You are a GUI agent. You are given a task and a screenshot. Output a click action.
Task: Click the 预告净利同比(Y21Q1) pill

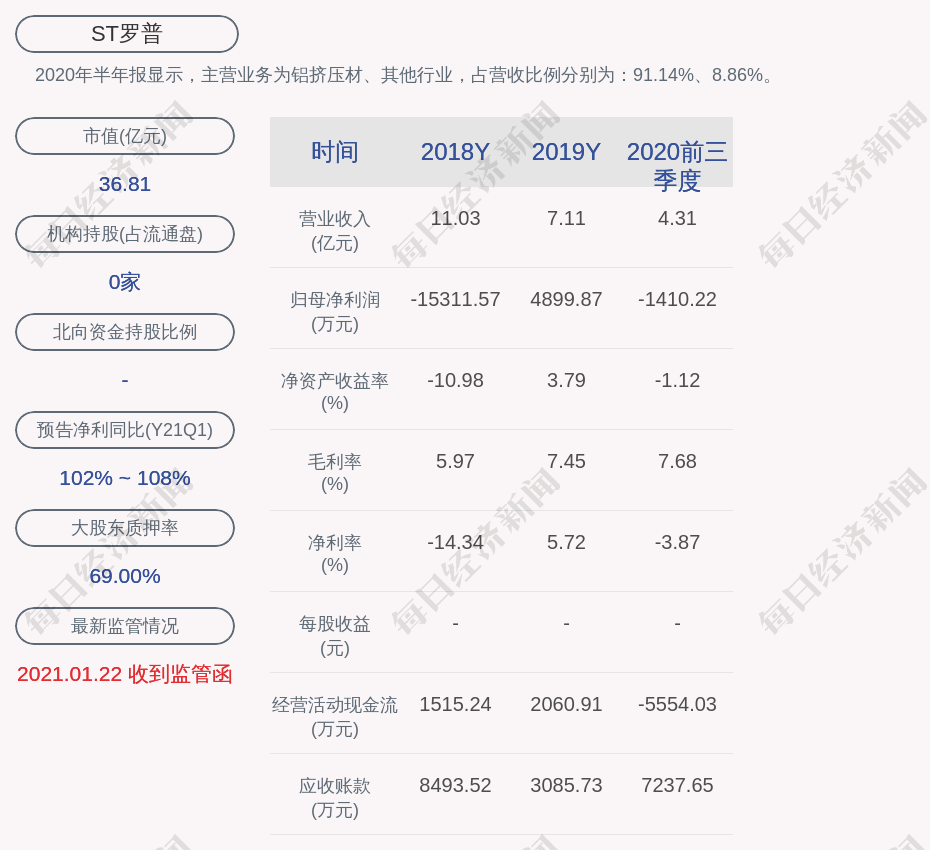(125, 429)
